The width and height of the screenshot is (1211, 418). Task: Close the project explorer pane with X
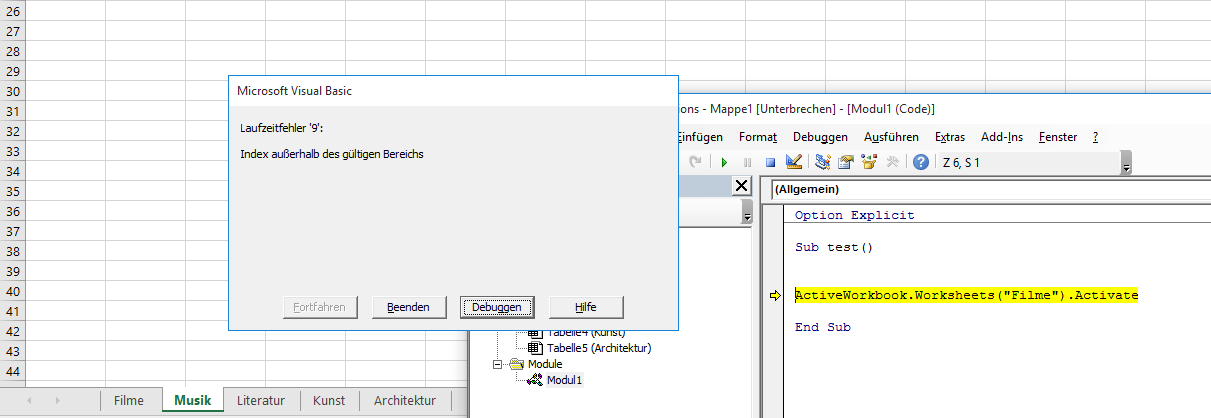tap(741, 186)
